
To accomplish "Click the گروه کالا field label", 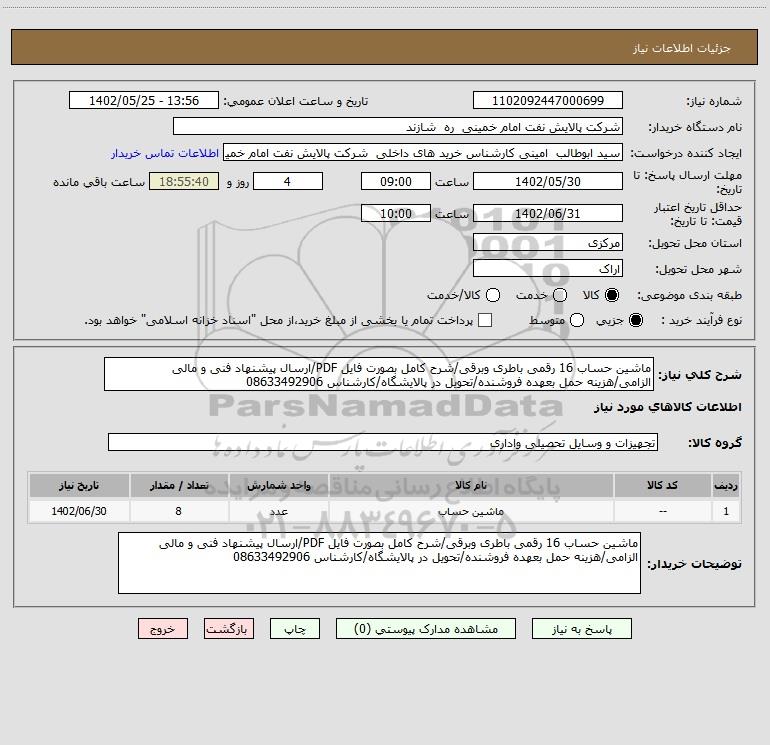I will coord(715,442).
